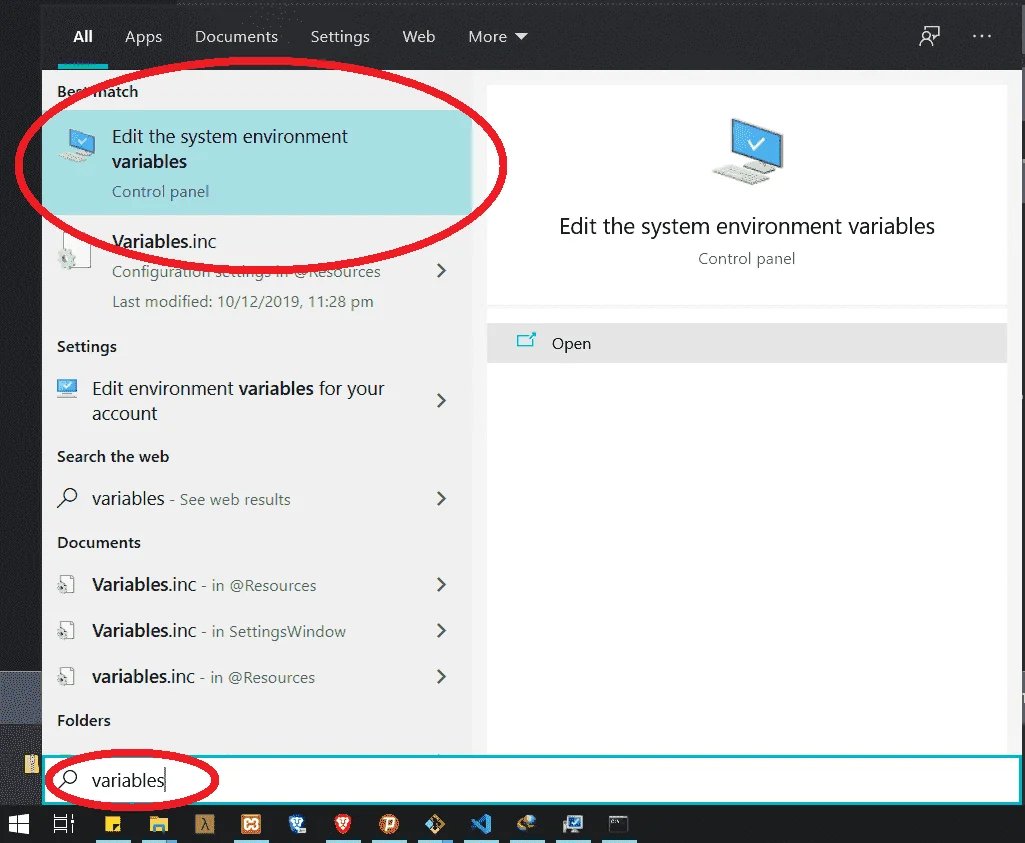Expand 'Edit environment variables for your account' arrow
This screenshot has height=843, width=1025.
(x=441, y=401)
